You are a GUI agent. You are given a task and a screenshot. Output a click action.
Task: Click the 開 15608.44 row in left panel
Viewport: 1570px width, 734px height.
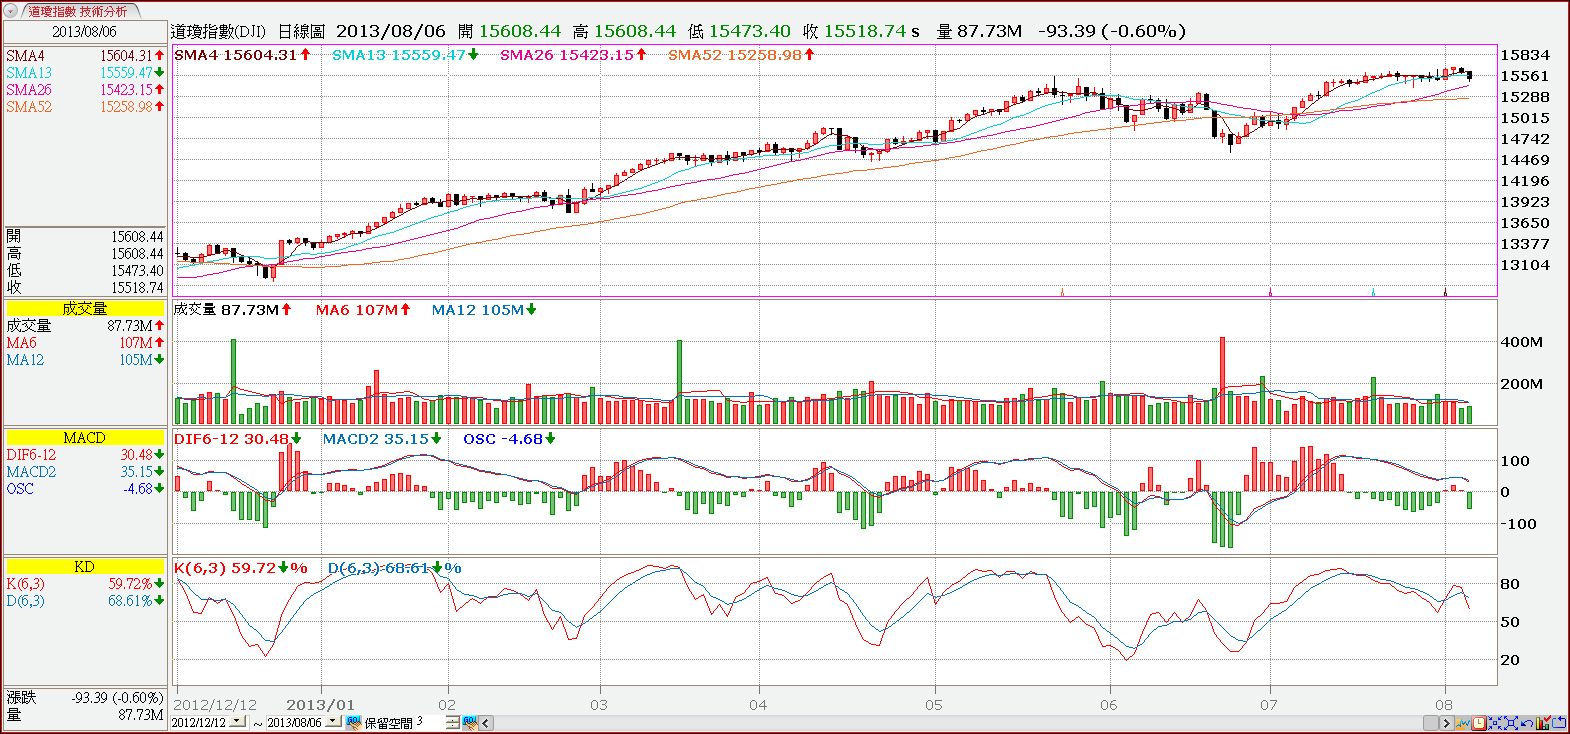pos(84,237)
